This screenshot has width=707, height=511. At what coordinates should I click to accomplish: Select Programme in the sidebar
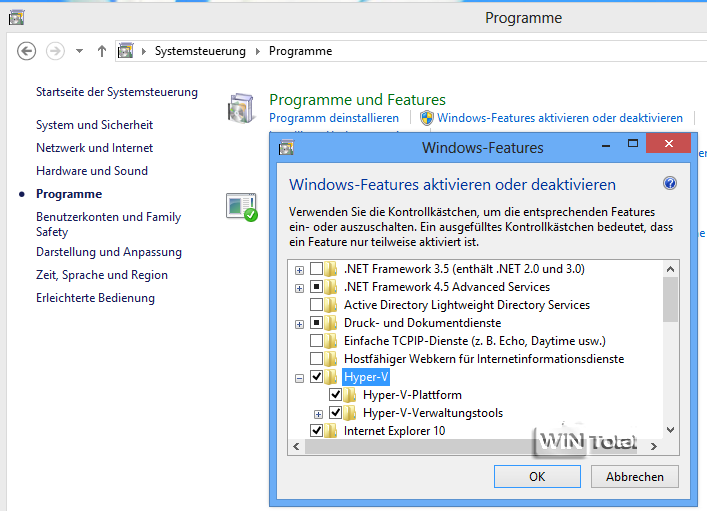click(69, 194)
